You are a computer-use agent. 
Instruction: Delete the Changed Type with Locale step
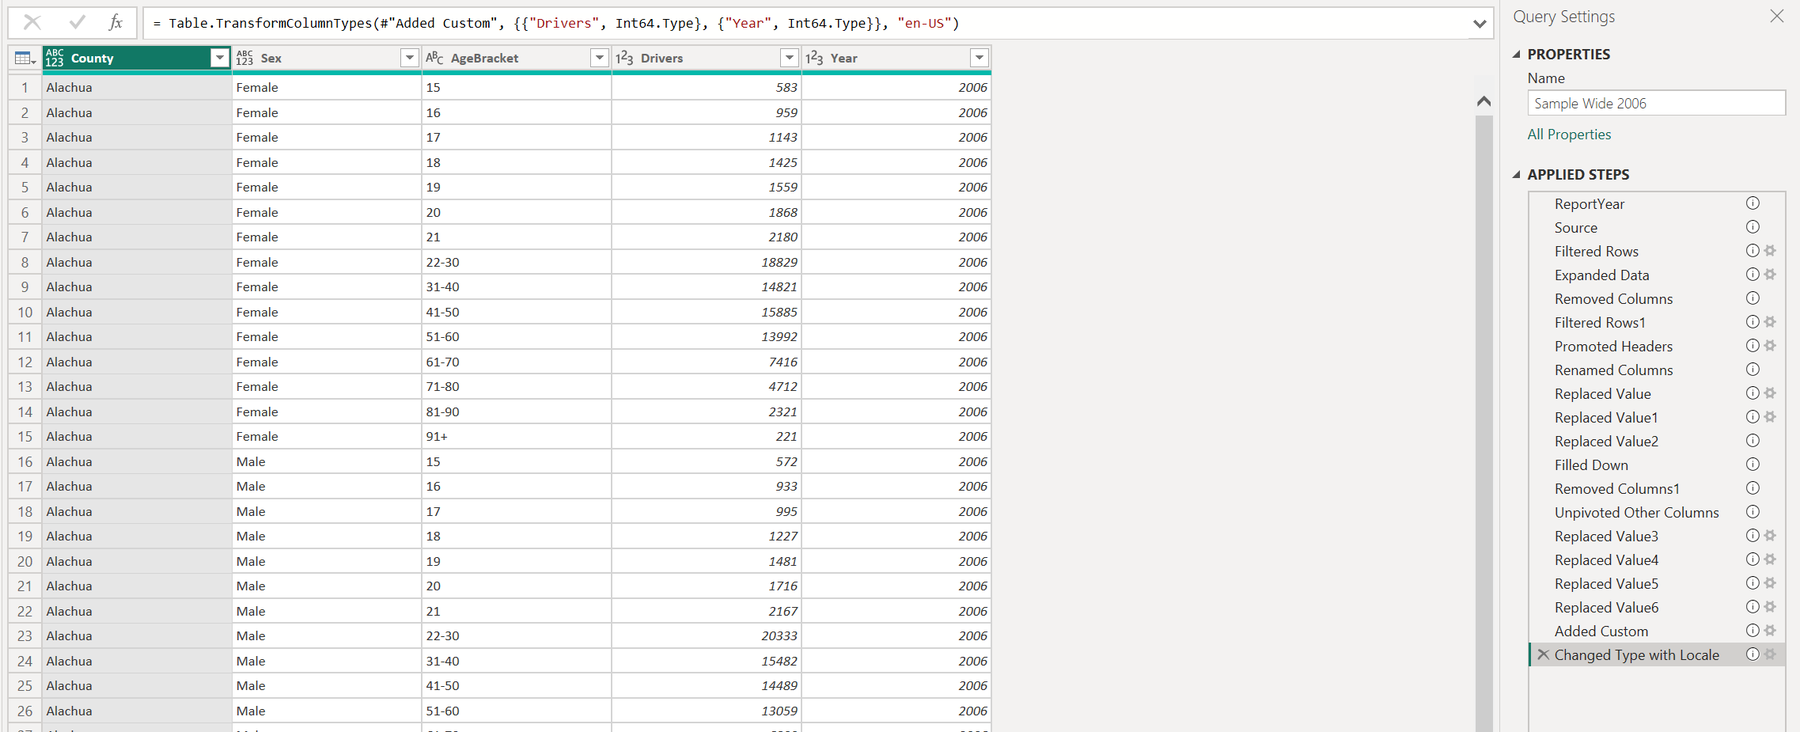click(x=1543, y=655)
